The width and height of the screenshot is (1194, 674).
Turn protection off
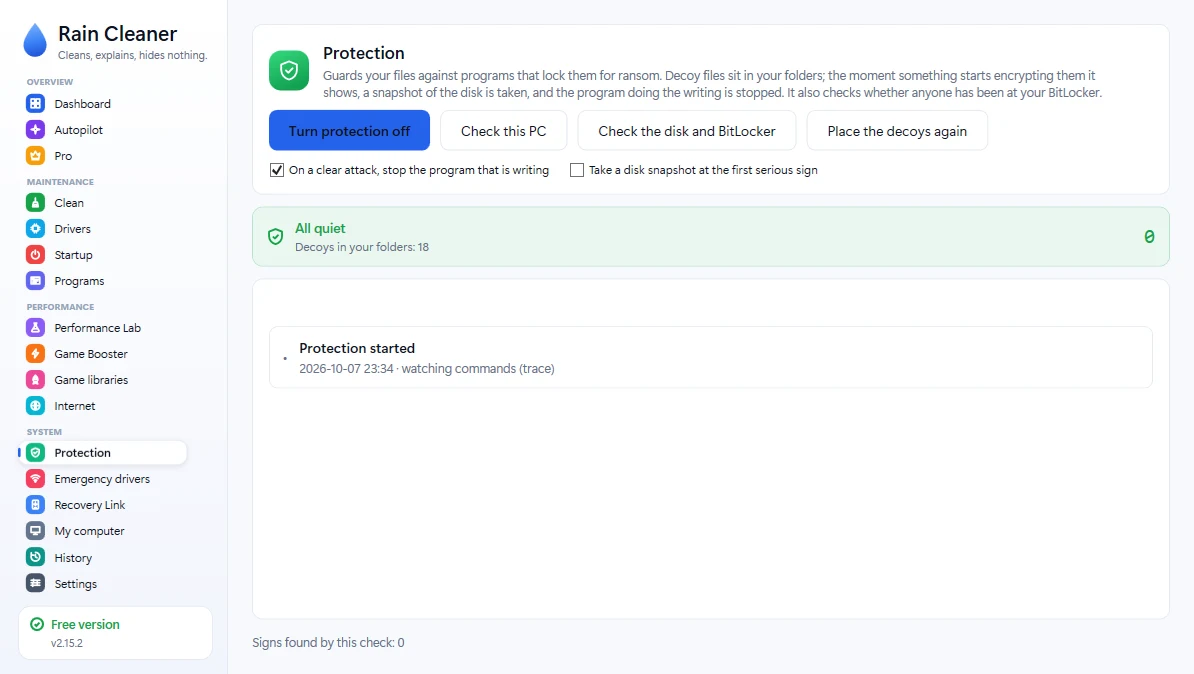coord(350,131)
